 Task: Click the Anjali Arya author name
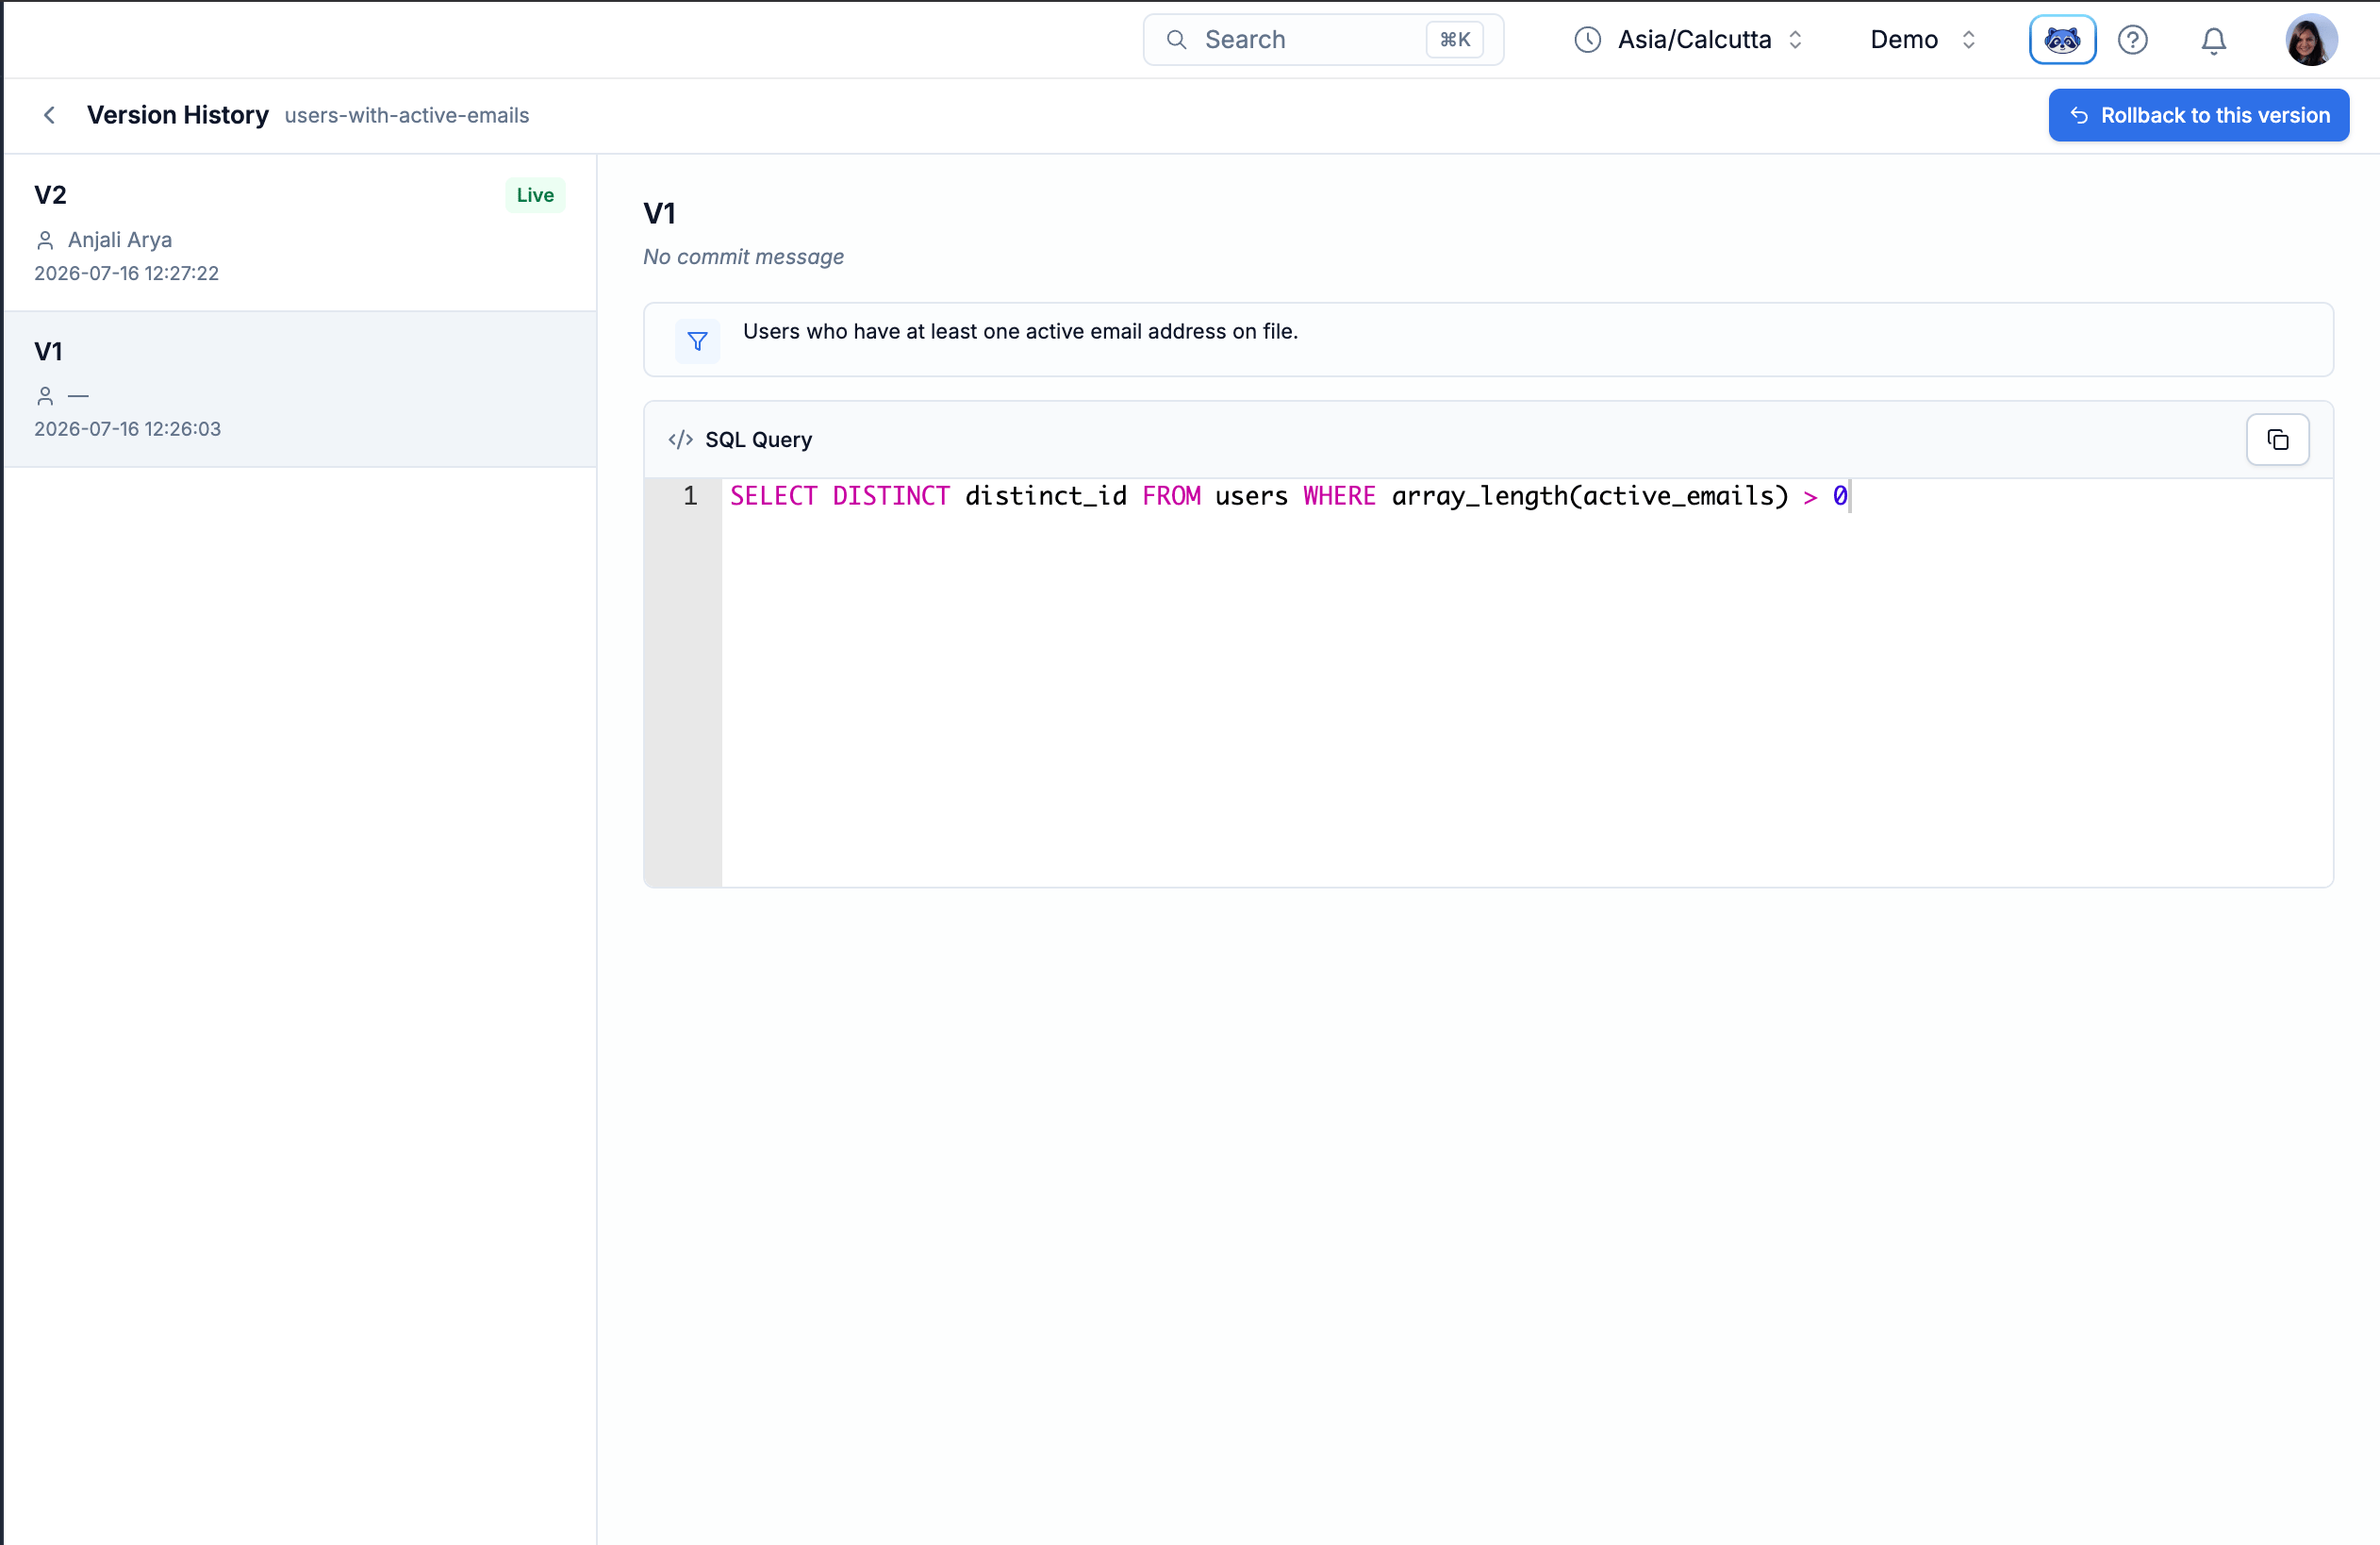[x=120, y=240]
